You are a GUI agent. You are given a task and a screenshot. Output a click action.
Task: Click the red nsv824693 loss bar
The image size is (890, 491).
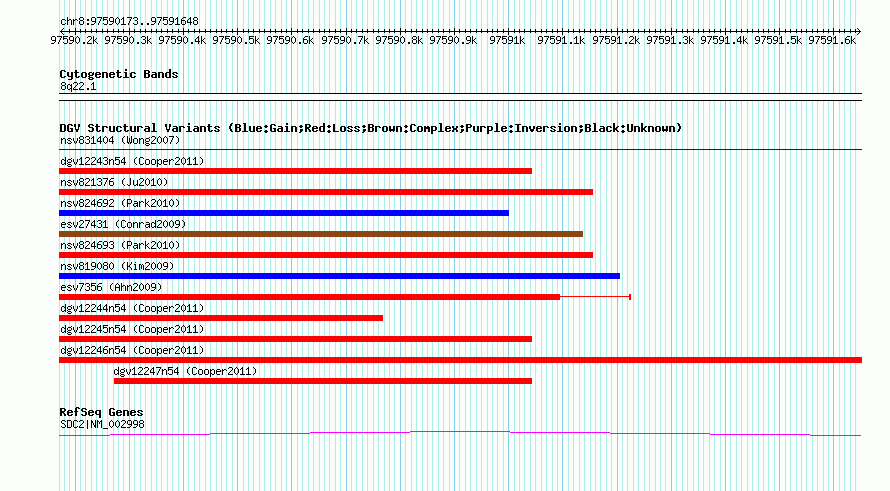pyautogui.click(x=326, y=255)
